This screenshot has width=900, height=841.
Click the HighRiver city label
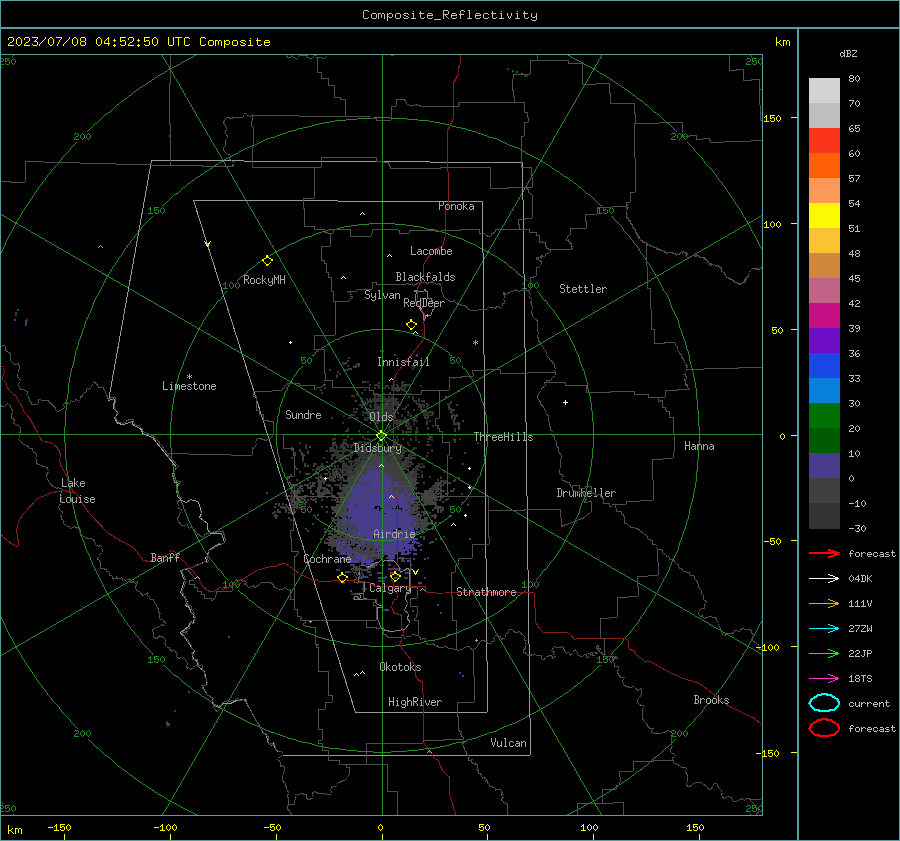[x=415, y=702]
